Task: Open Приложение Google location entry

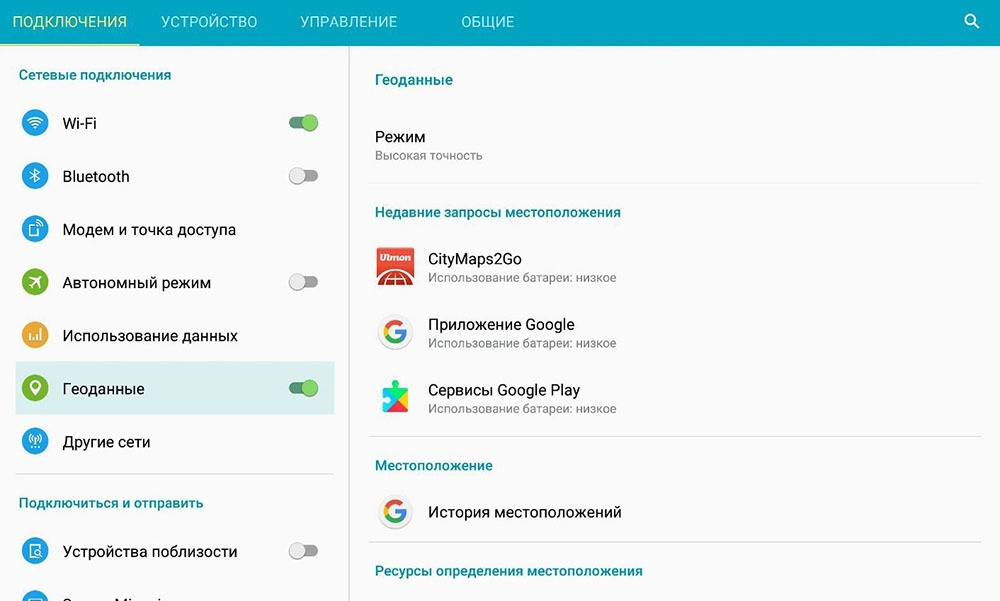Action: click(x=675, y=332)
